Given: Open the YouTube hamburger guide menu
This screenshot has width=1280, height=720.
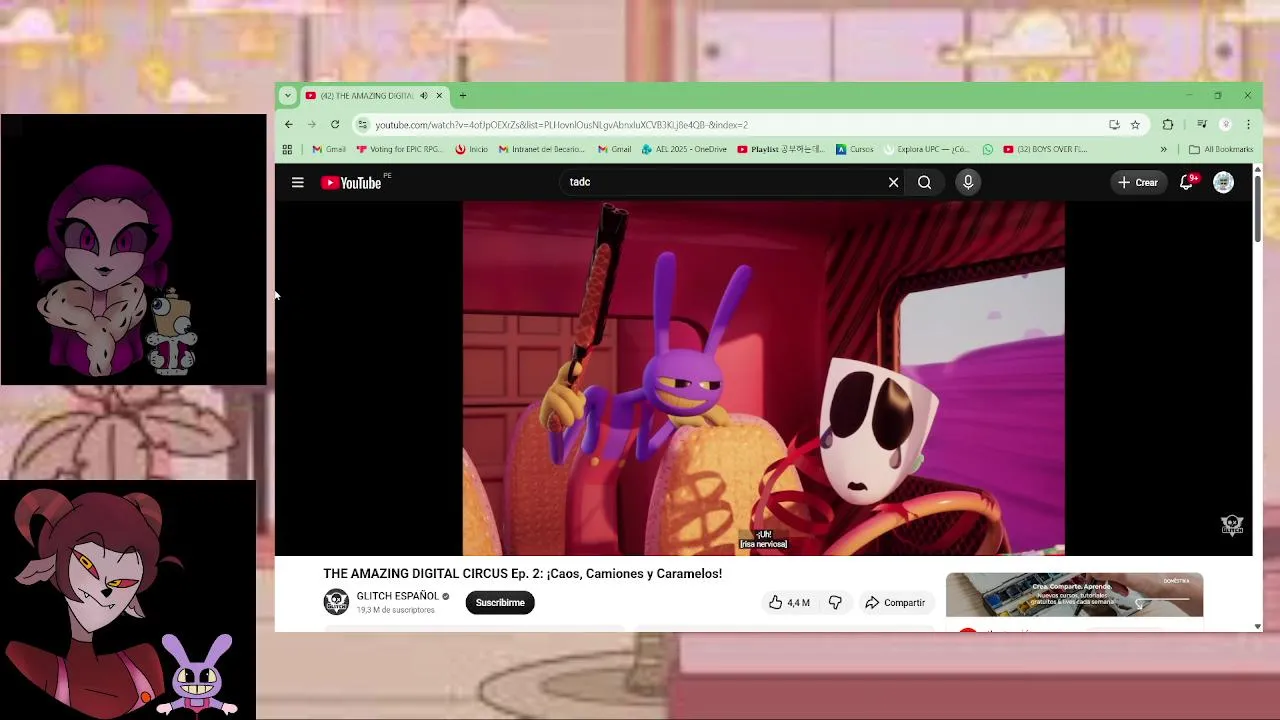Looking at the screenshot, I should 297,182.
